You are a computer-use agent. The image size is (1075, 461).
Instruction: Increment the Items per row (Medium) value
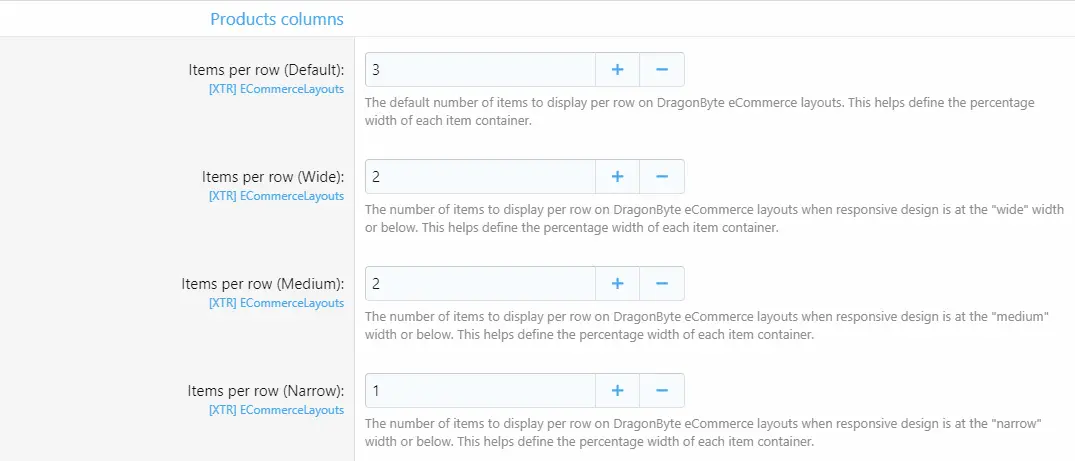tap(617, 284)
